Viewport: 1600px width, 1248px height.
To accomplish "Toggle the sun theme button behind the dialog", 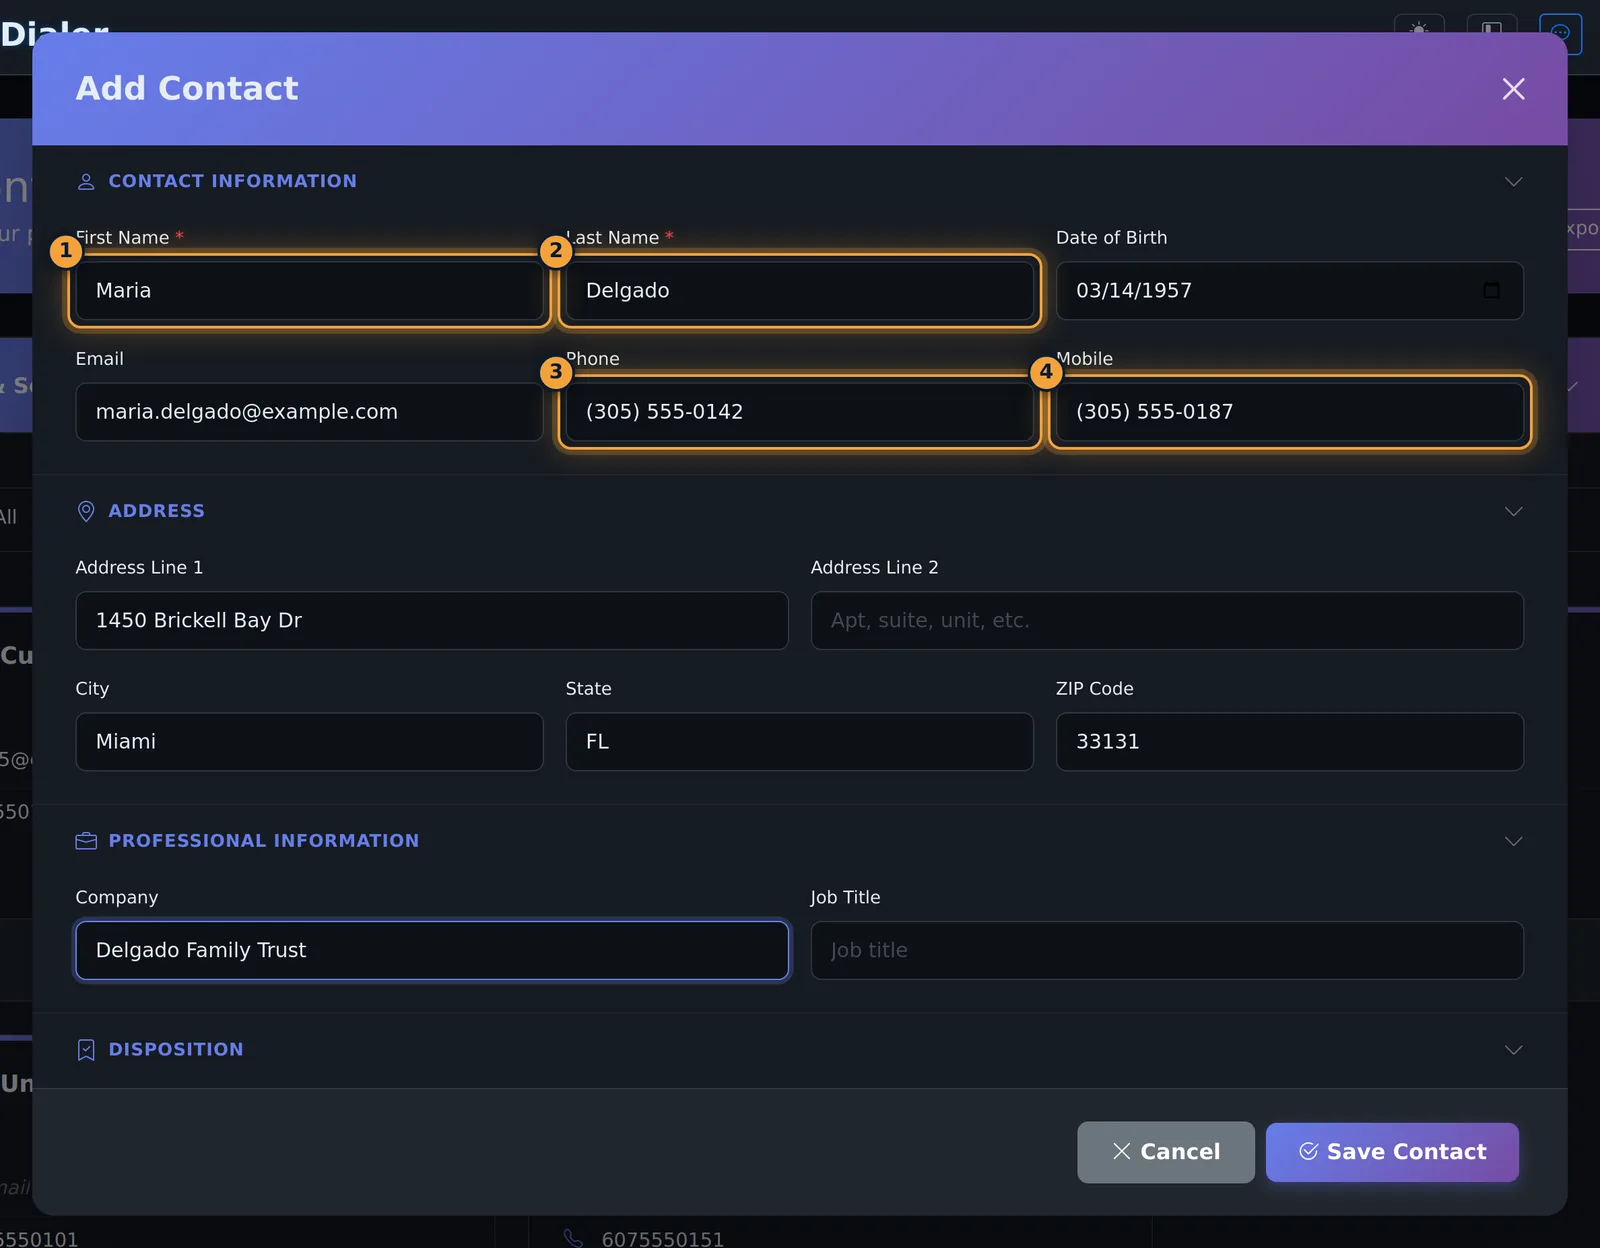I will pos(1419,30).
